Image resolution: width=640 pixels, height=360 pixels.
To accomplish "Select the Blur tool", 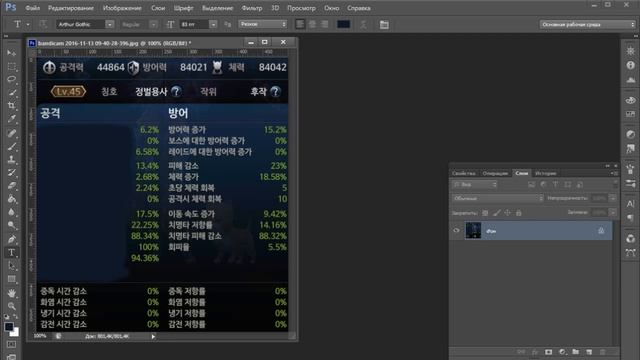I will pyautogui.click(x=11, y=212).
